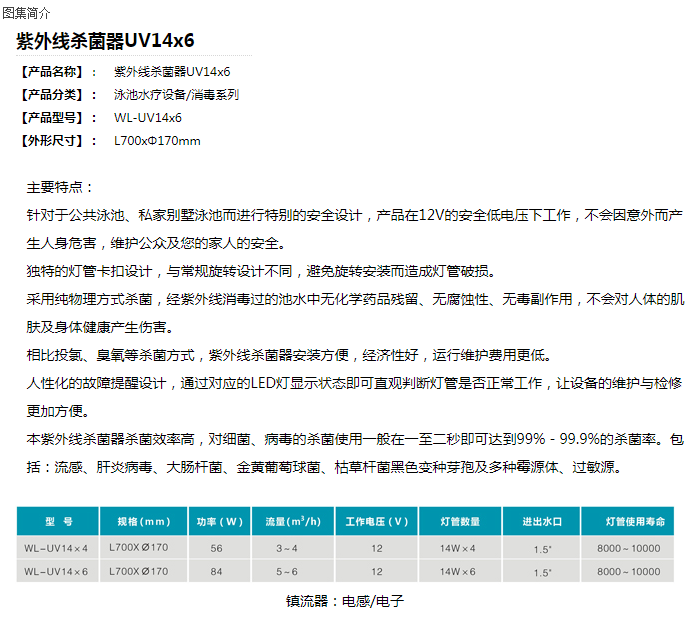Click the 型号 table column header

pyautogui.click(x=58, y=521)
